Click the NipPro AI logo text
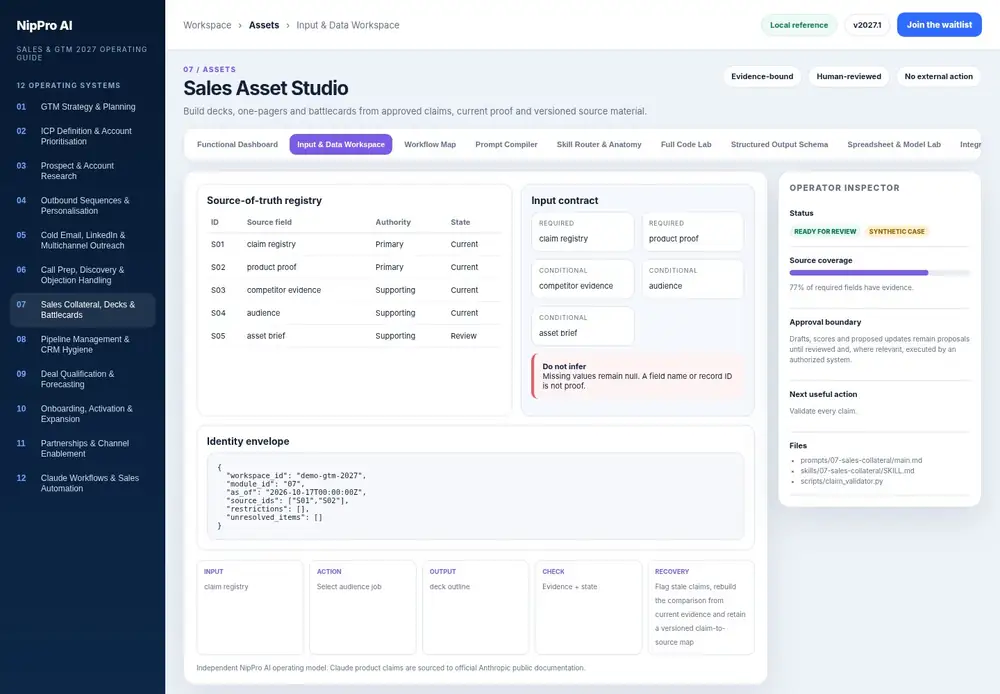This screenshot has width=1000, height=694. coord(44,26)
